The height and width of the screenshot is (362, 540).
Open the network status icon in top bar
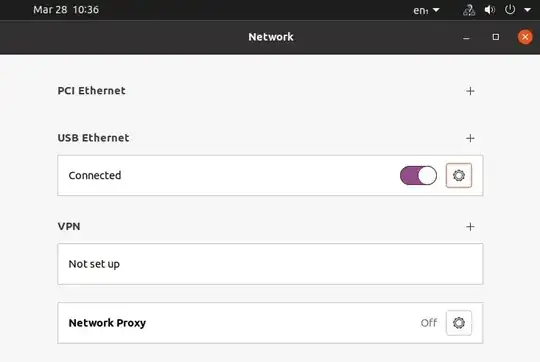tap(469, 10)
